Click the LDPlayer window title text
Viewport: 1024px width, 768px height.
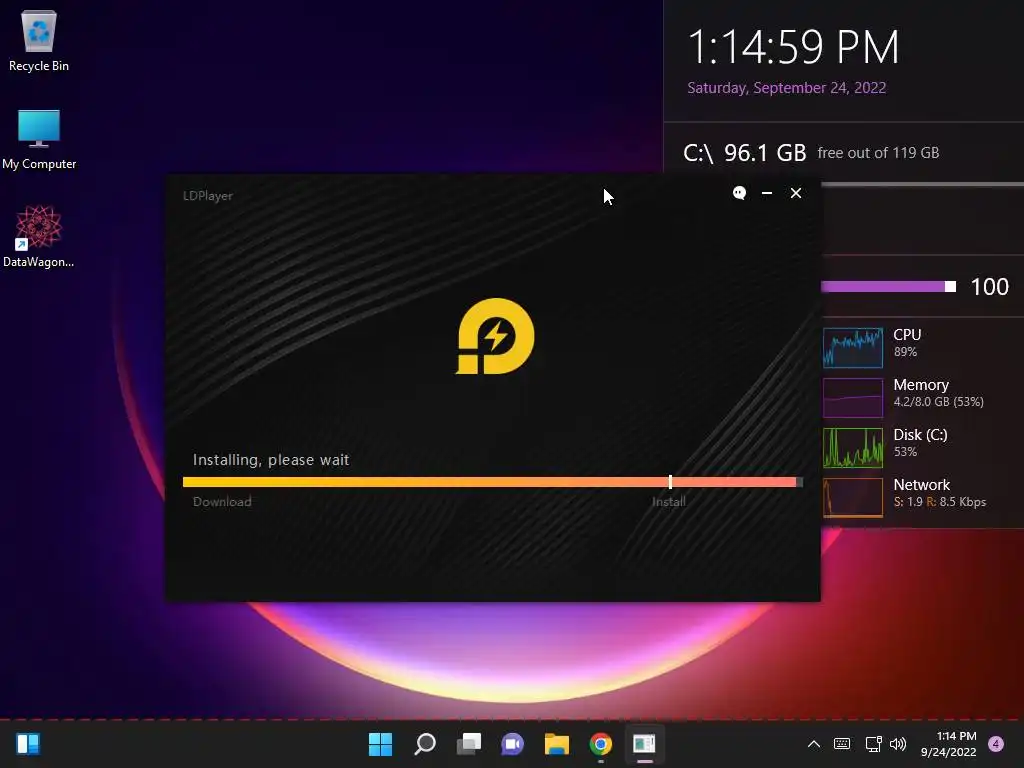(x=208, y=195)
